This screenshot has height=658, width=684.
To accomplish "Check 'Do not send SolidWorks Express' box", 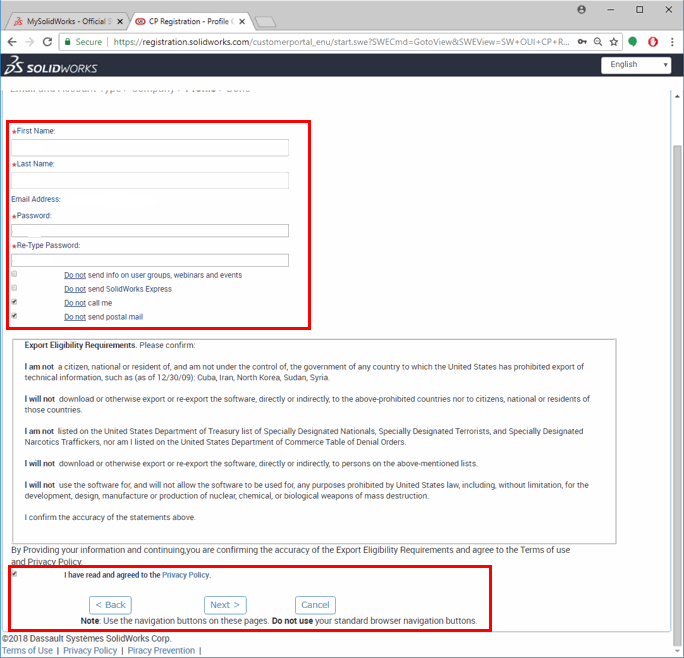I will coord(14,288).
